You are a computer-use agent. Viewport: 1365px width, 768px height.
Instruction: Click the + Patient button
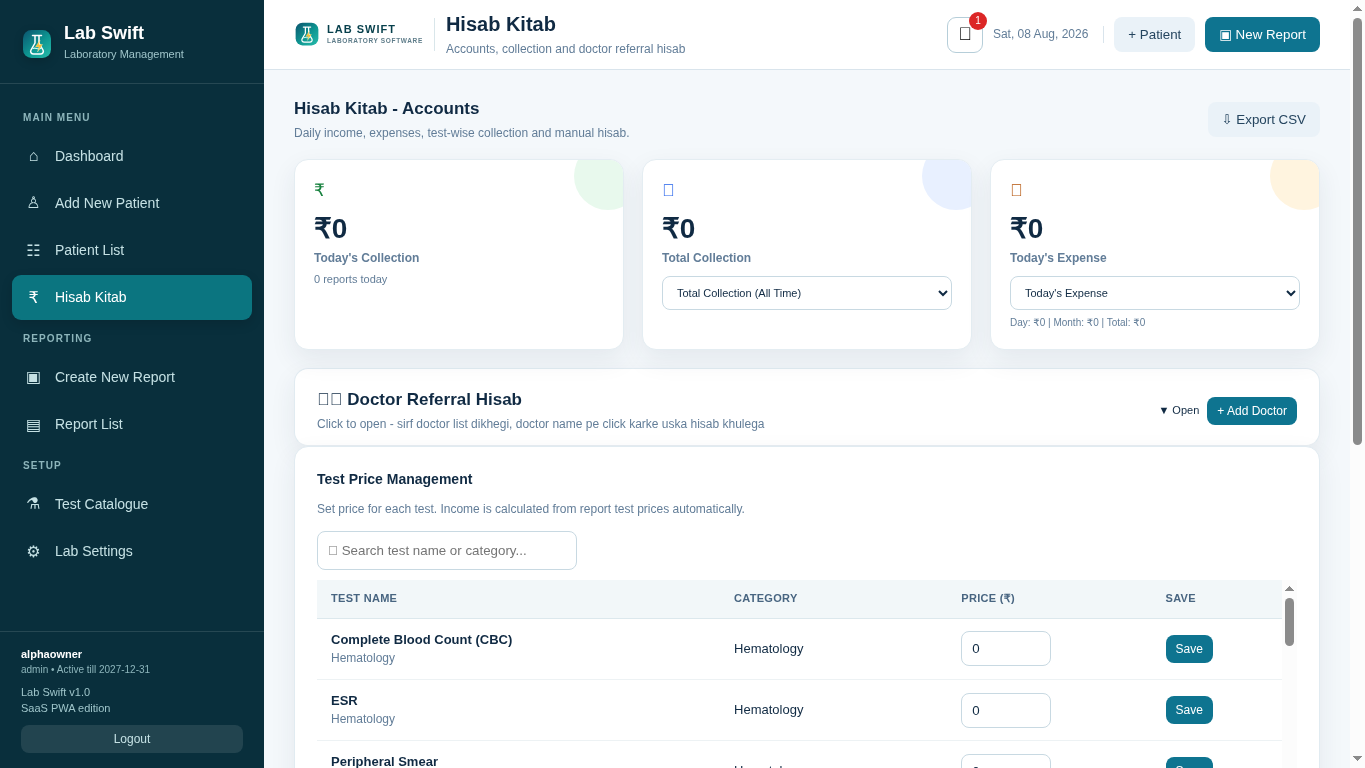tap(1154, 34)
